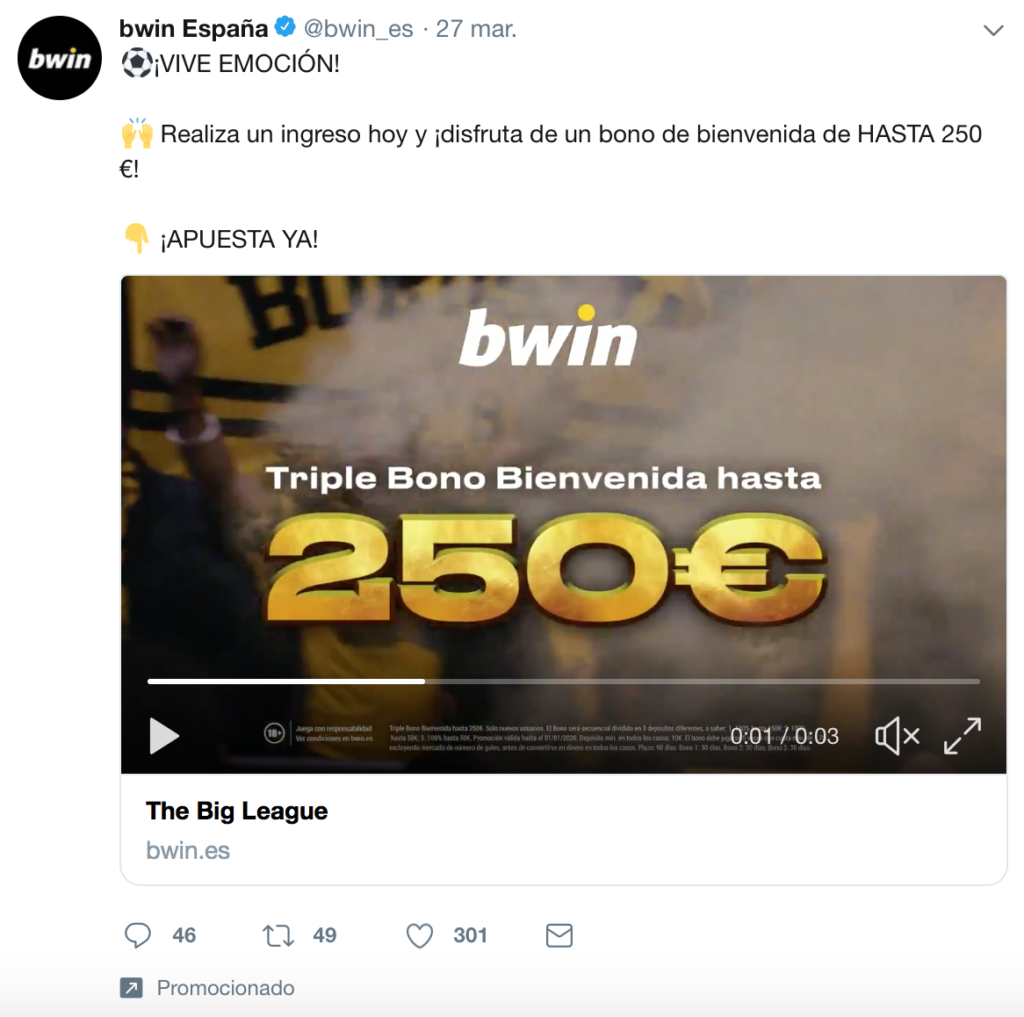Click the Promocionado label

(x=225, y=988)
